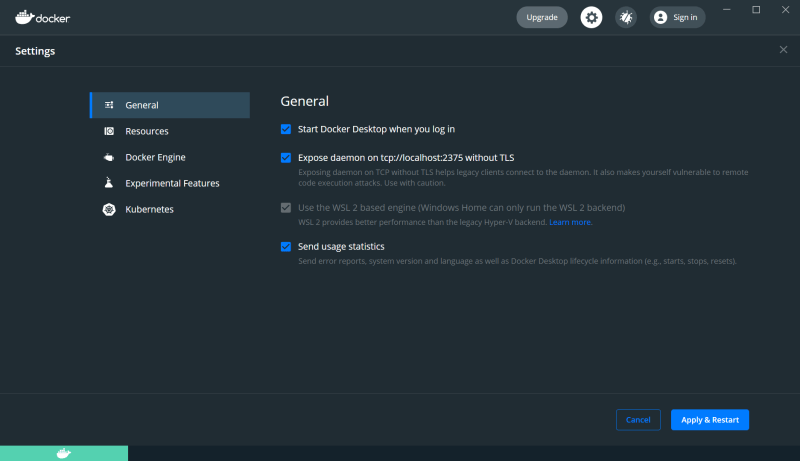Click 'WSL 2 provides better performance' text
Viewport: 800px width, 461px height.
point(422,222)
